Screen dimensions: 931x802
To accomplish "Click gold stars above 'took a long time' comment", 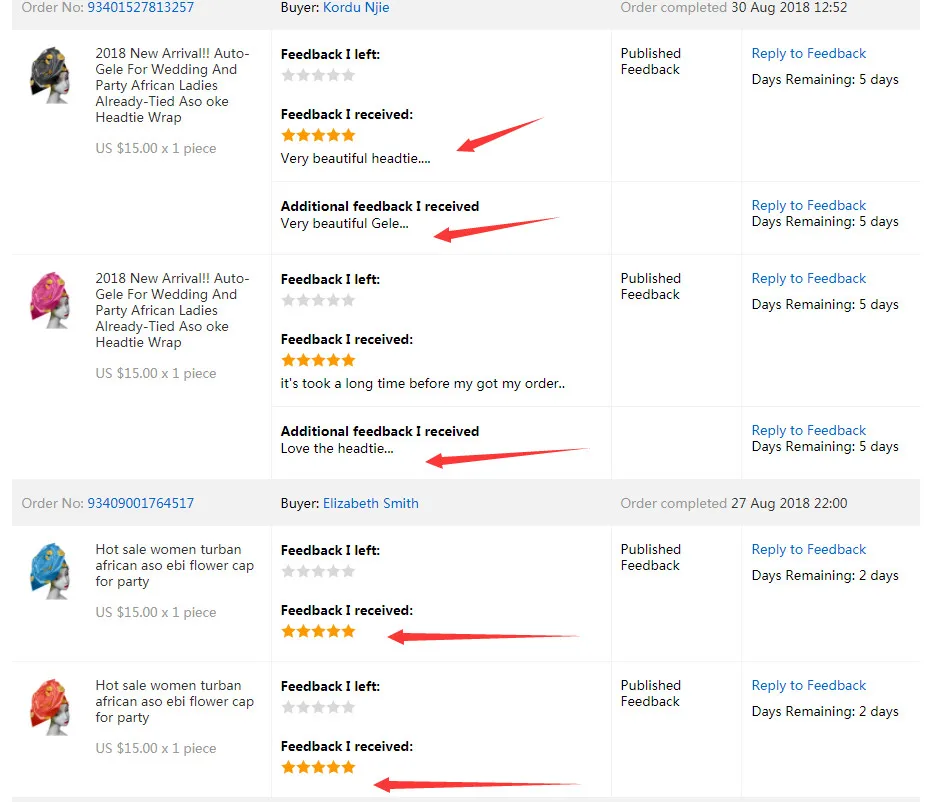I will [x=318, y=360].
